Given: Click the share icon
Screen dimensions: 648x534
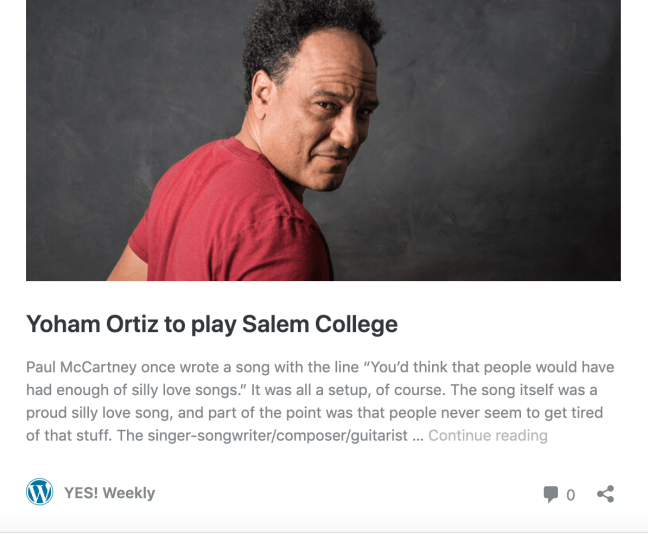Looking at the screenshot, I should (x=605, y=494).
